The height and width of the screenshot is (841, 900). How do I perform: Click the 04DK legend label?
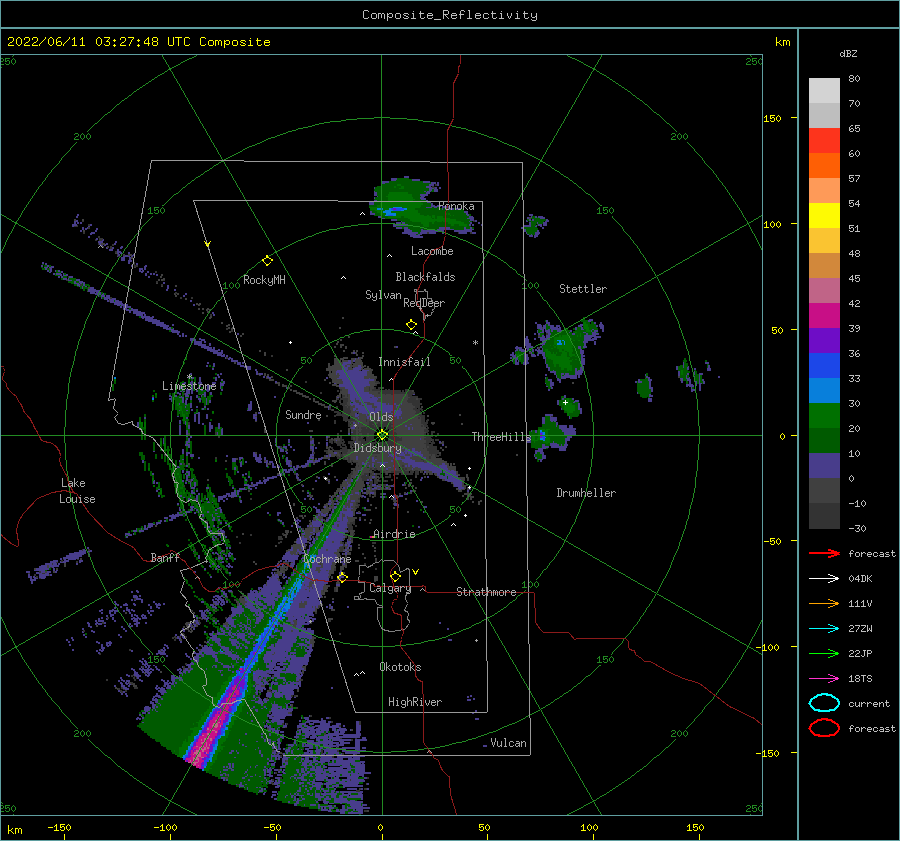860,579
